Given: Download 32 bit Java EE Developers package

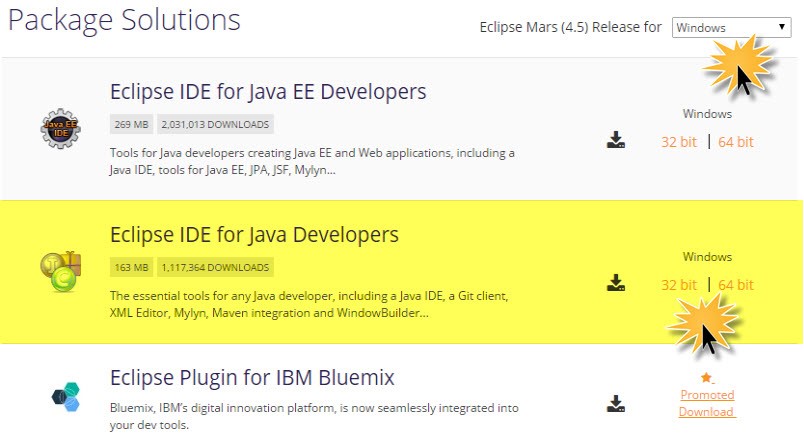Looking at the screenshot, I should [679, 142].
